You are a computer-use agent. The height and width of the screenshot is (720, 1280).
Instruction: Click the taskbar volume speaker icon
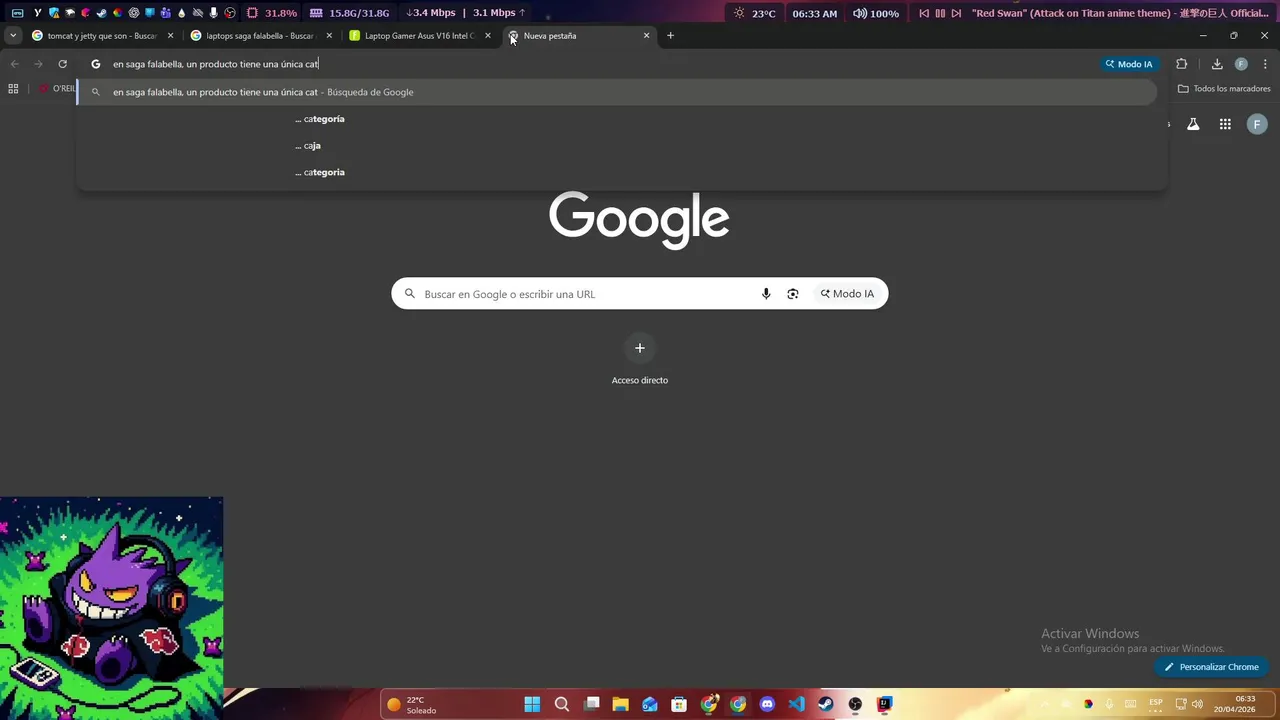click(1198, 704)
